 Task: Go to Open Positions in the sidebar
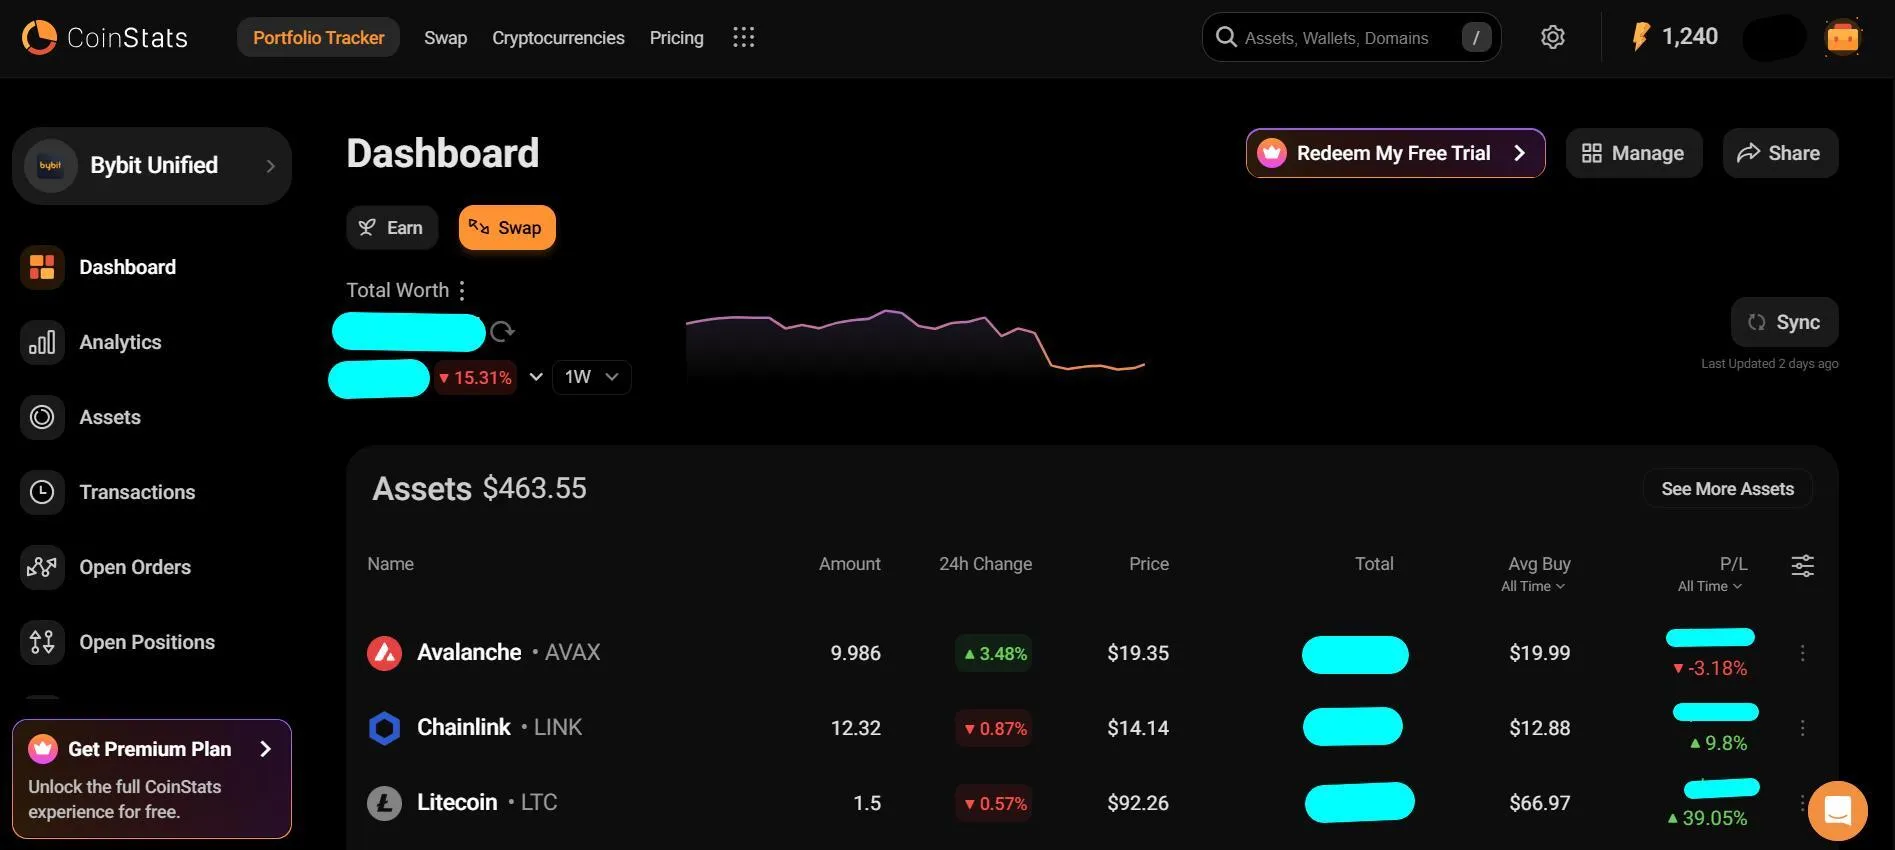[x=147, y=642]
